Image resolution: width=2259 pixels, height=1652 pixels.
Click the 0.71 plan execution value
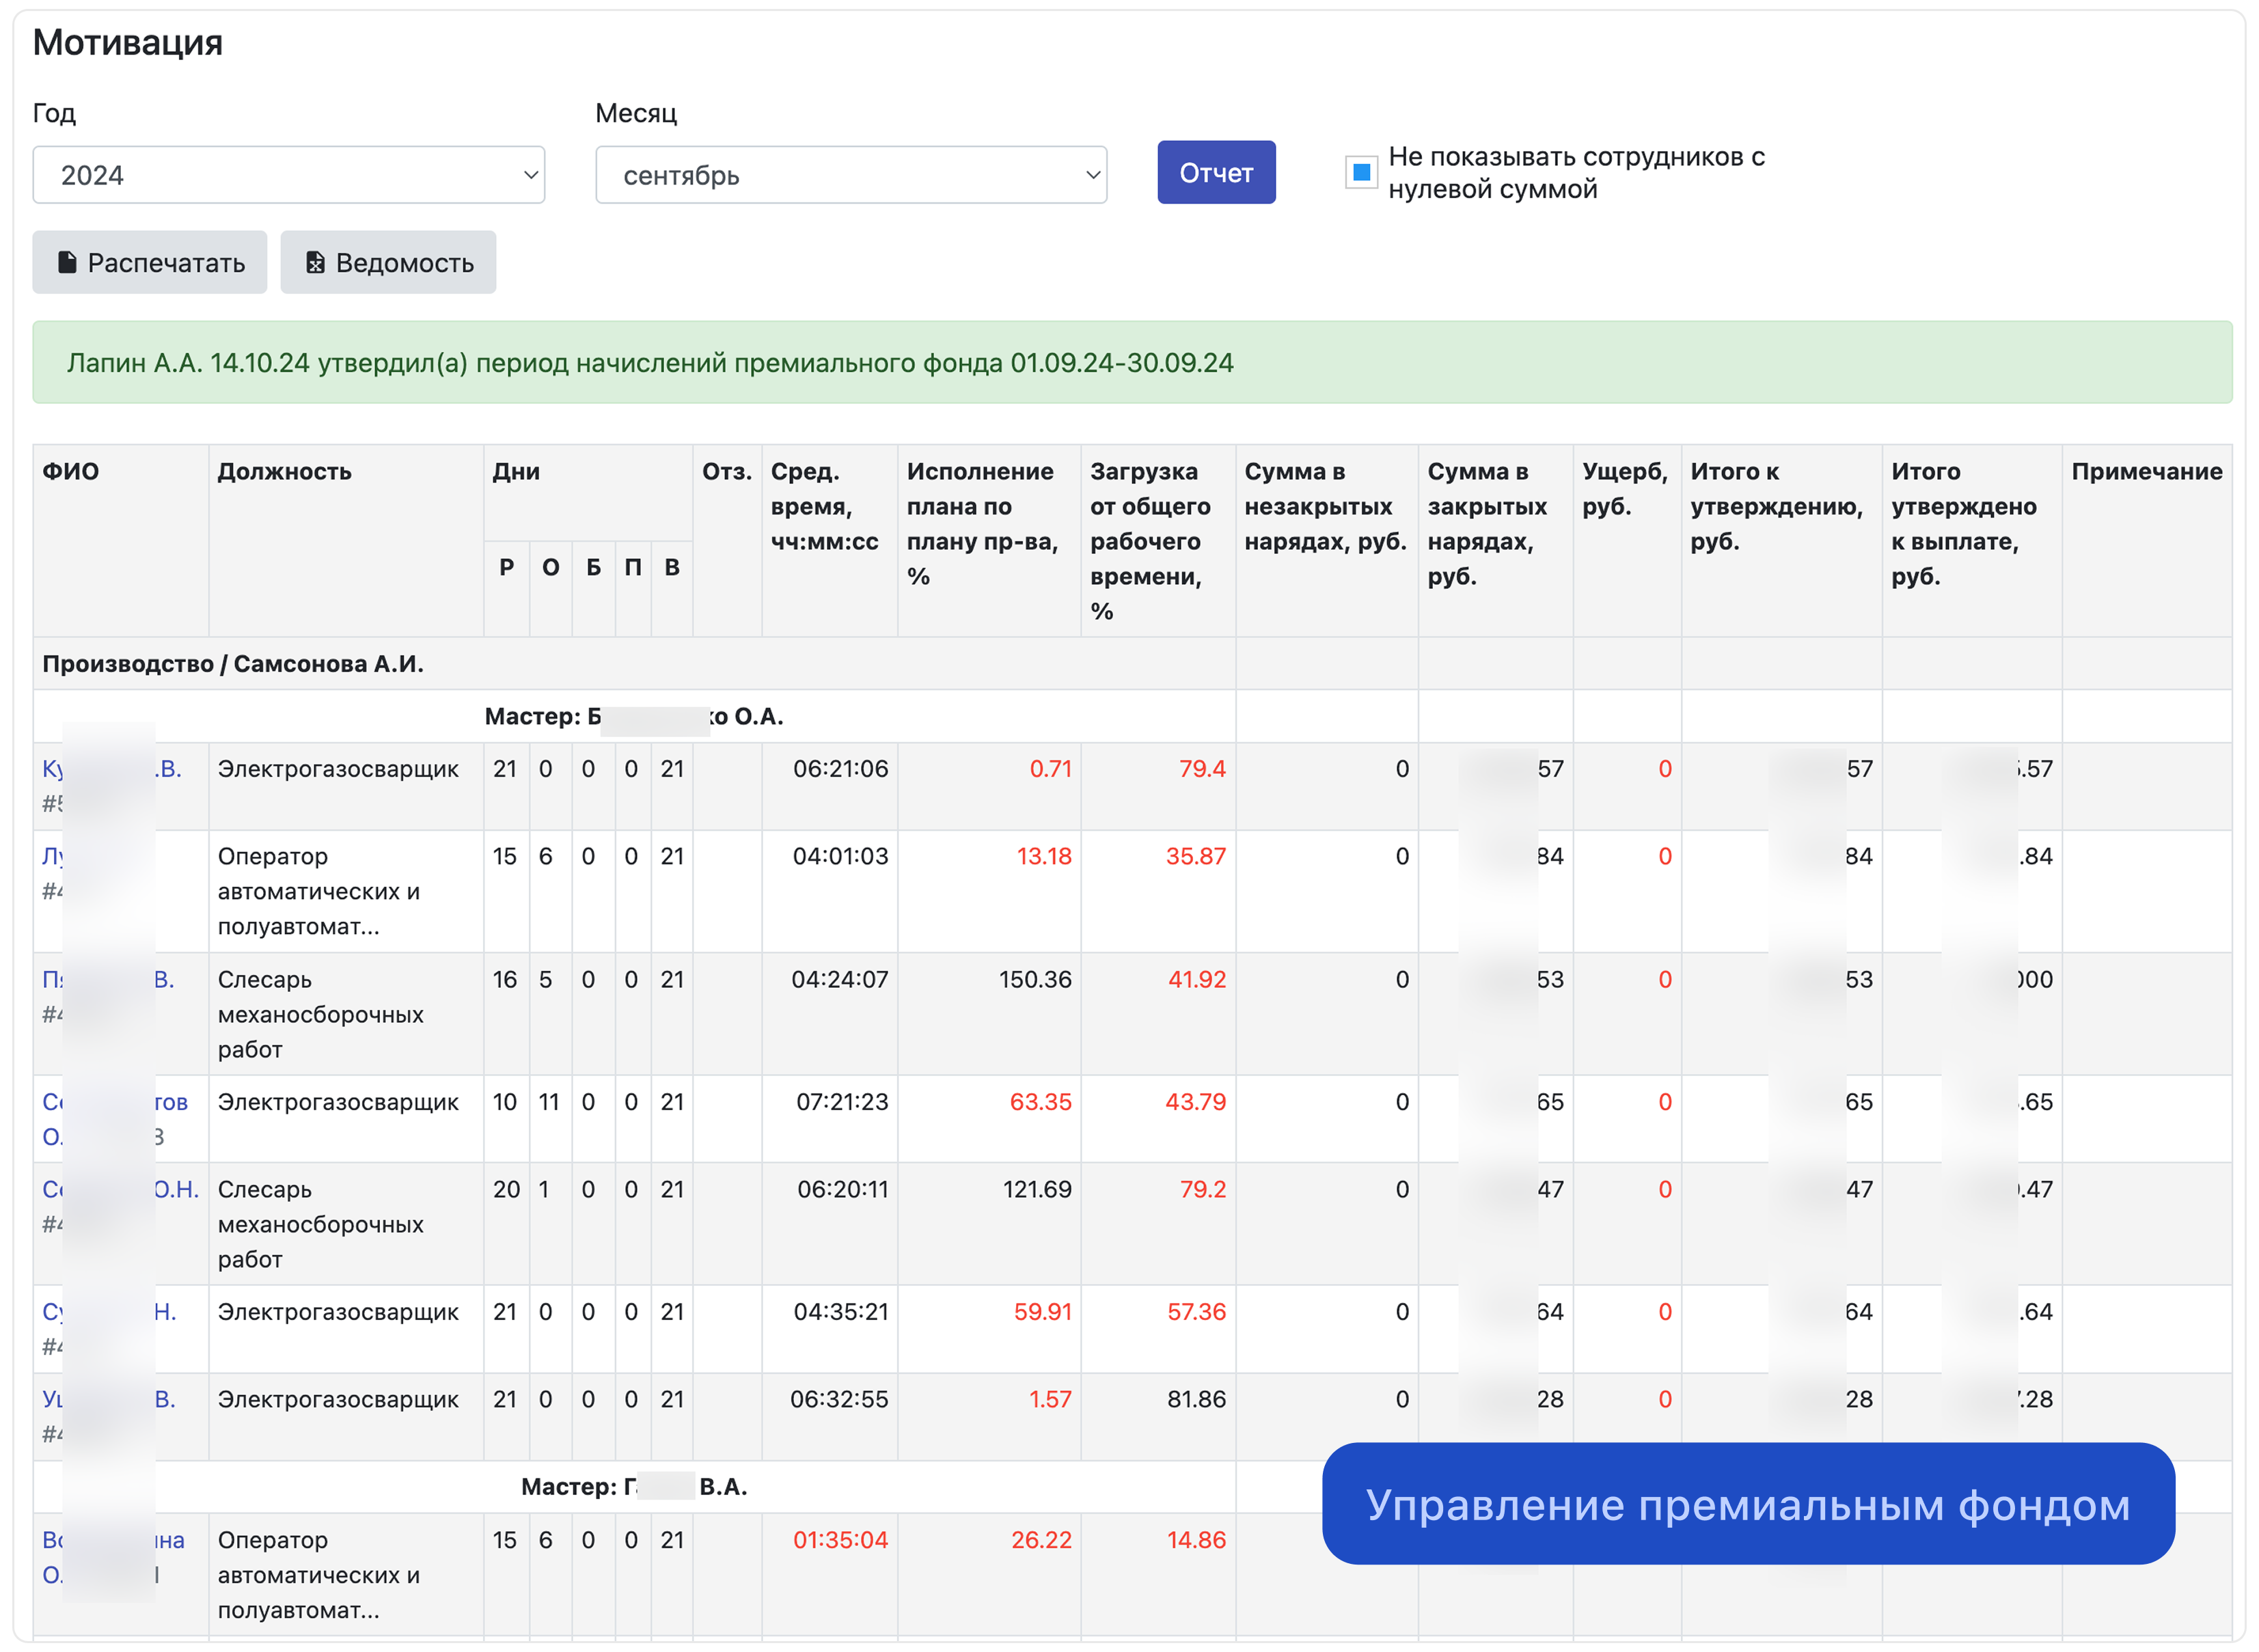point(1050,769)
